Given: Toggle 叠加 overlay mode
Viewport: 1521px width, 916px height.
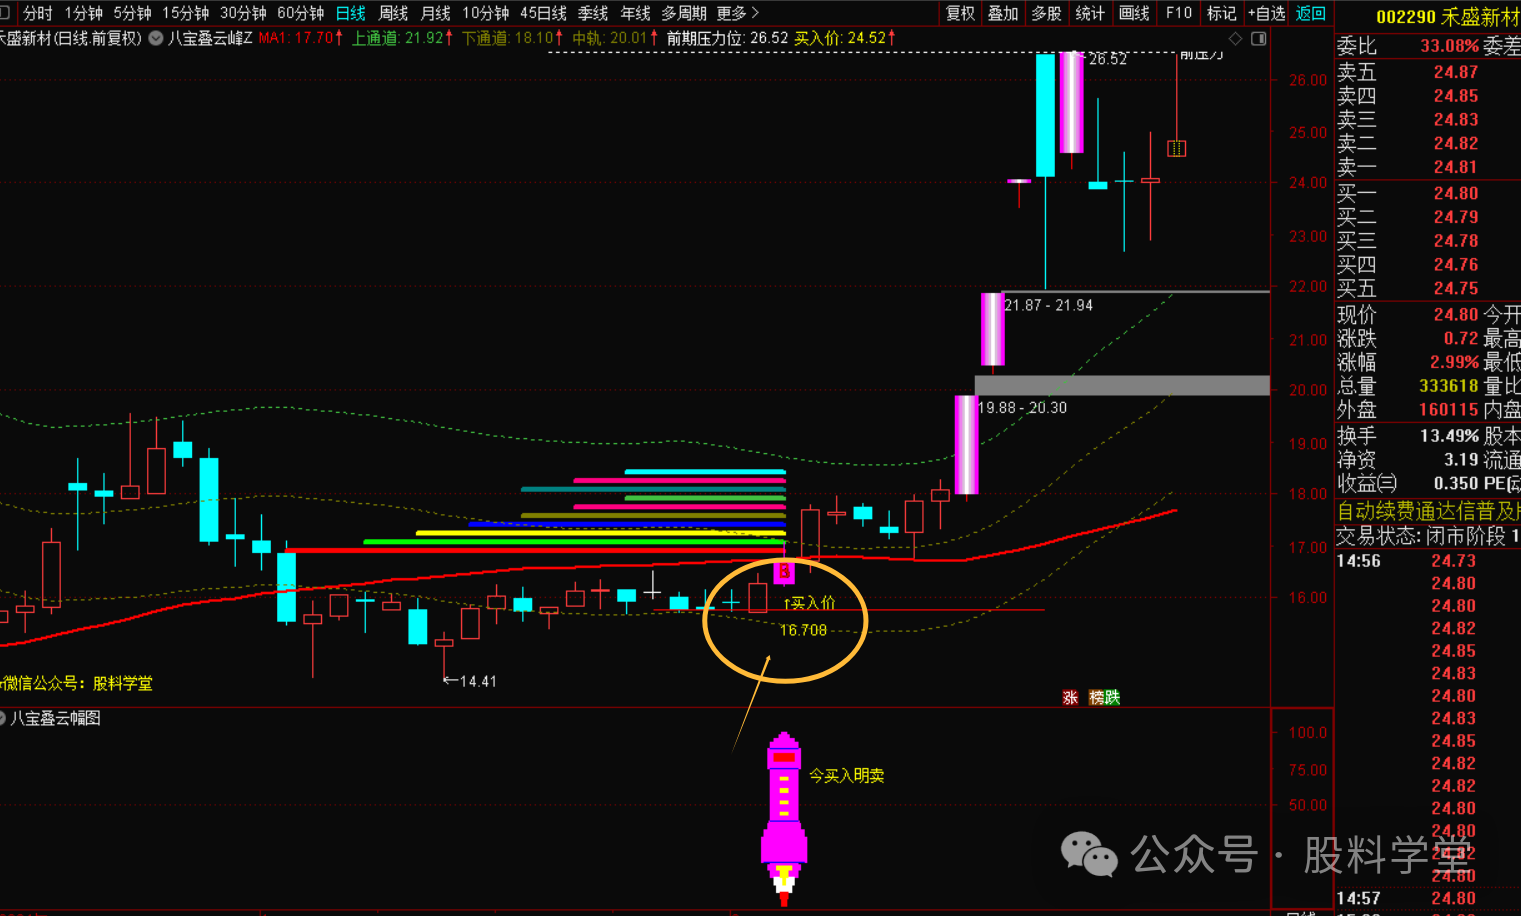Looking at the screenshot, I should 1003,13.
